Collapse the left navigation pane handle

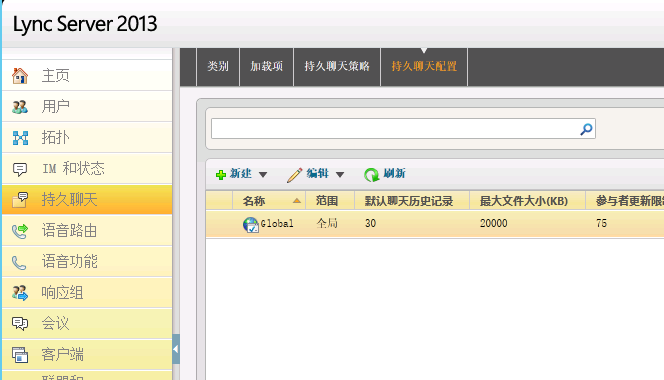pos(176,349)
